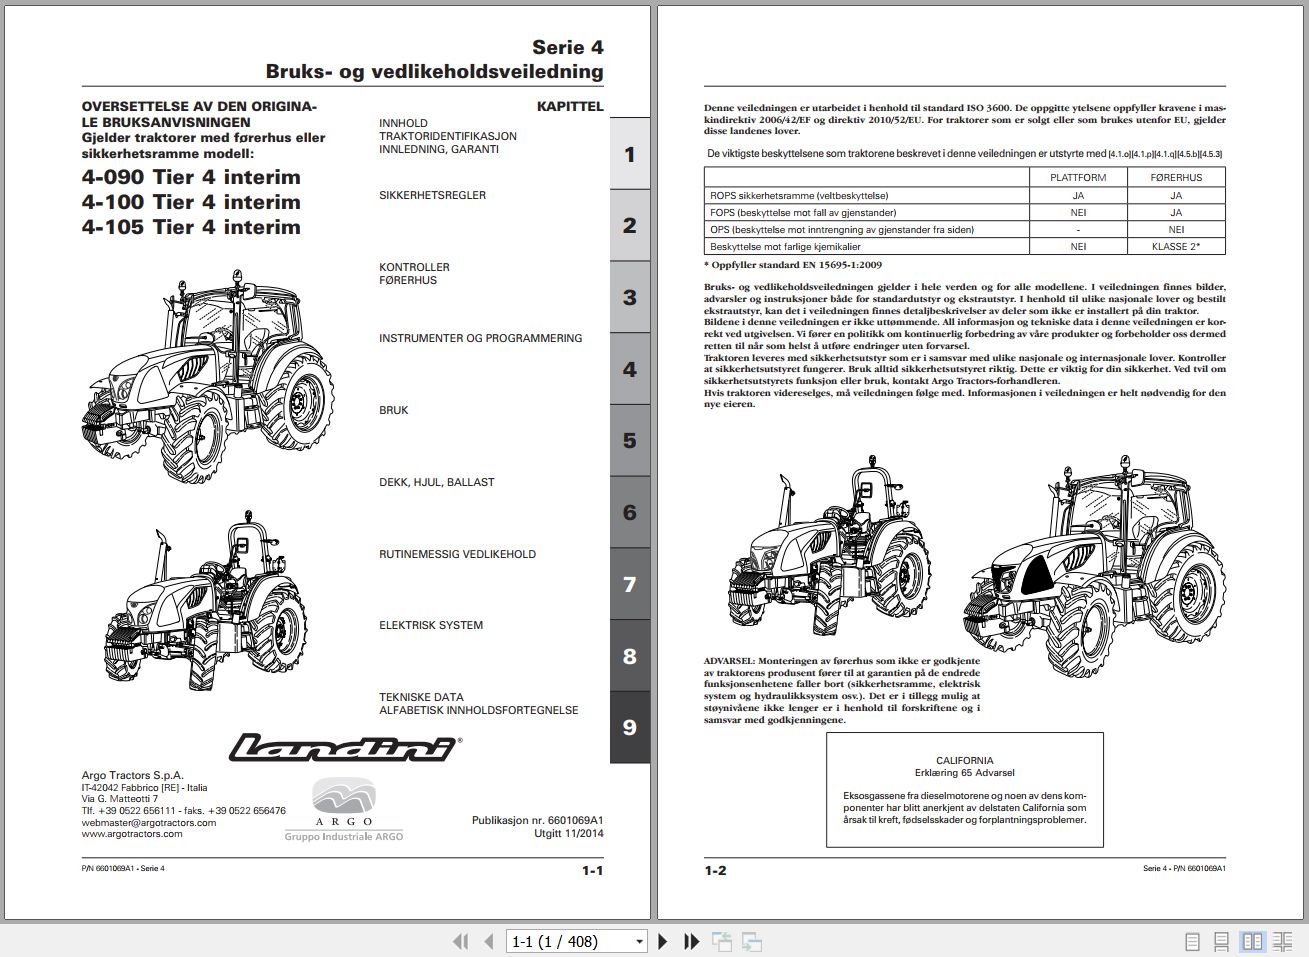Click the FOPS table row label

point(803,213)
